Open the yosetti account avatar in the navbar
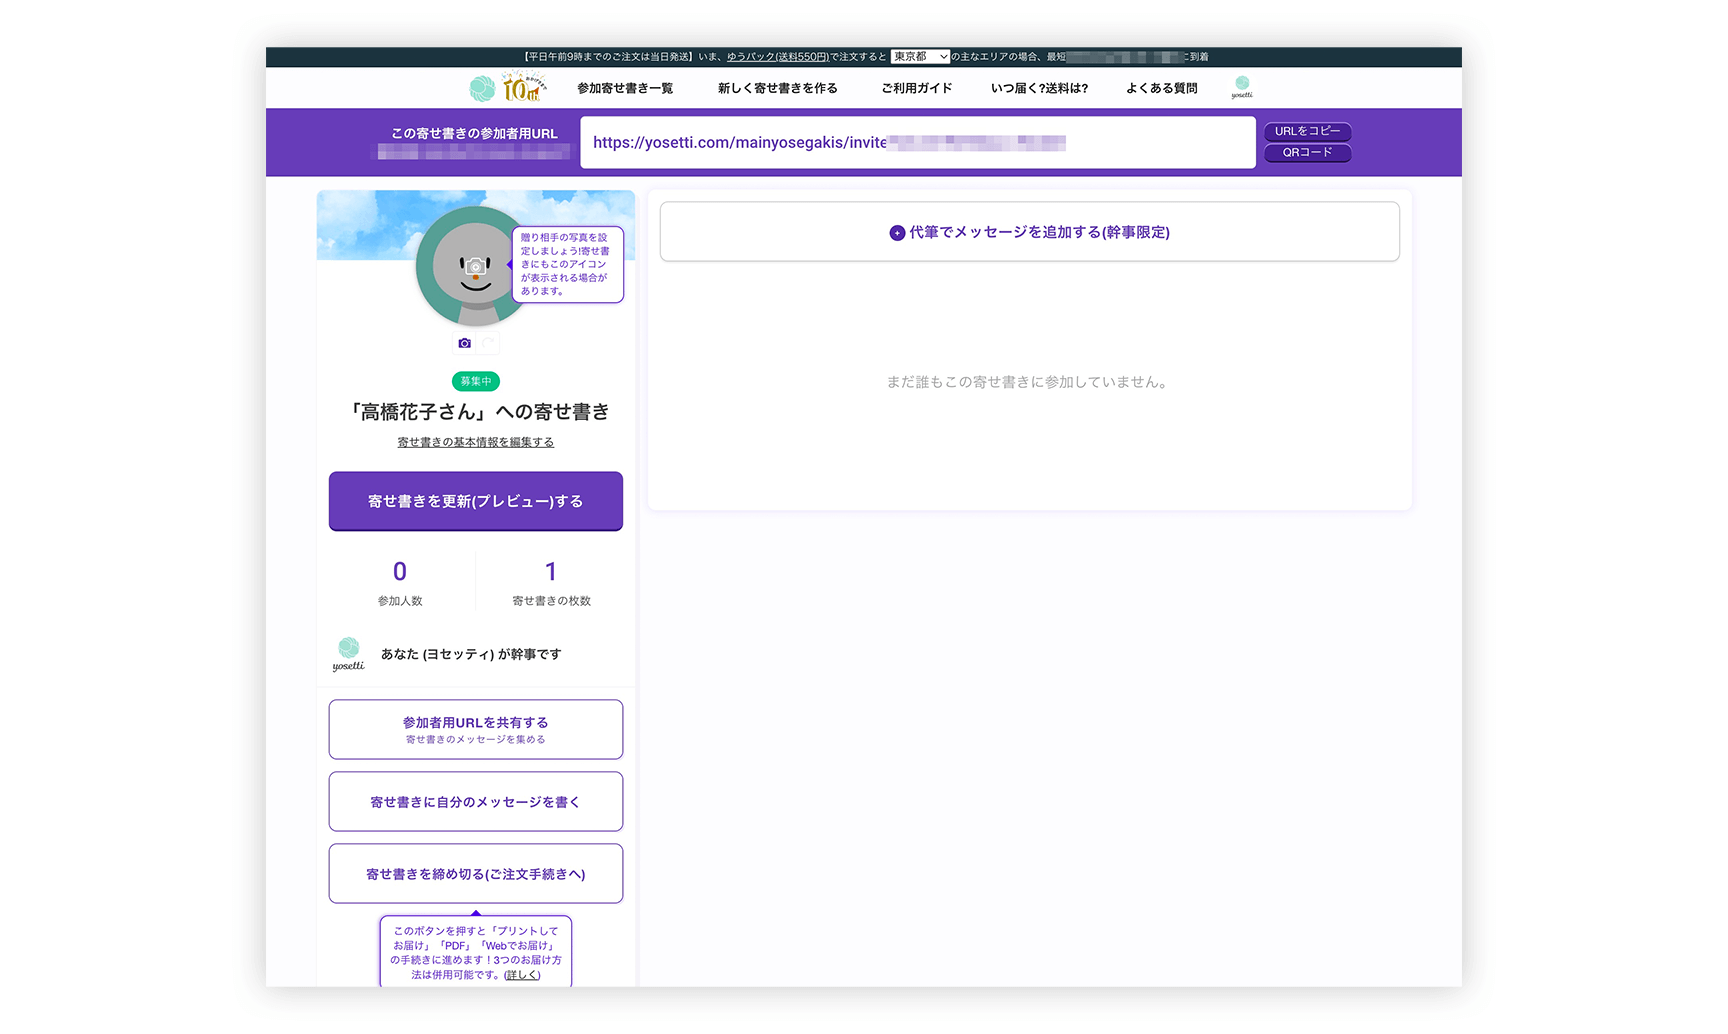This screenshot has width=1728, height=1034. pos(1242,87)
